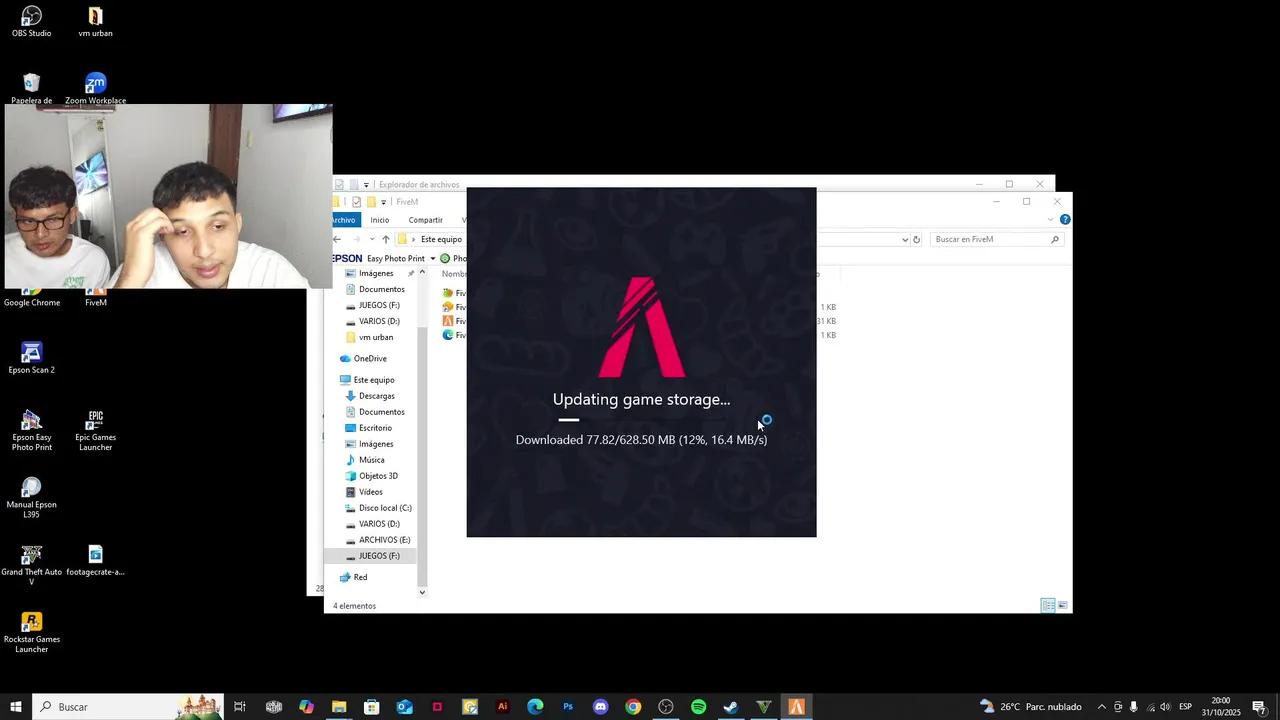Image resolution: width=1280 pixels, height=720 pixels.
Task: Open recent locations dropdown in Explorer
Action: tap(372, 240)
